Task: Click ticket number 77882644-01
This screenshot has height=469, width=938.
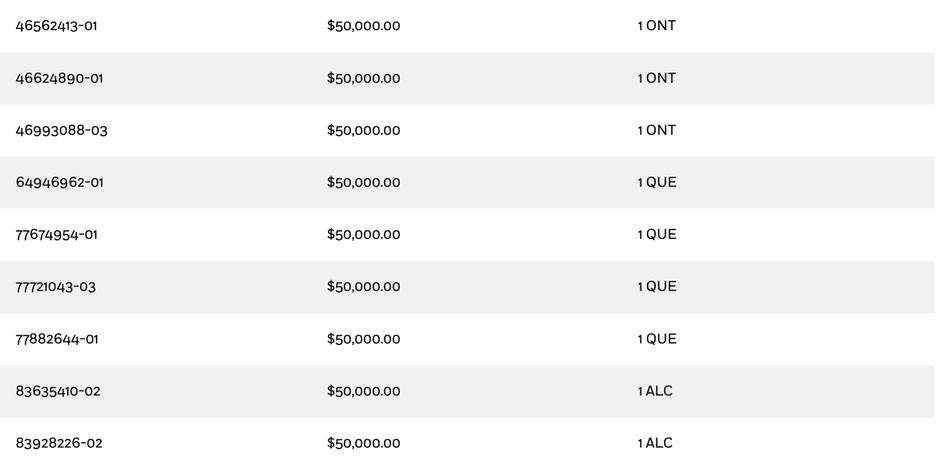Action: pos(57,339)
